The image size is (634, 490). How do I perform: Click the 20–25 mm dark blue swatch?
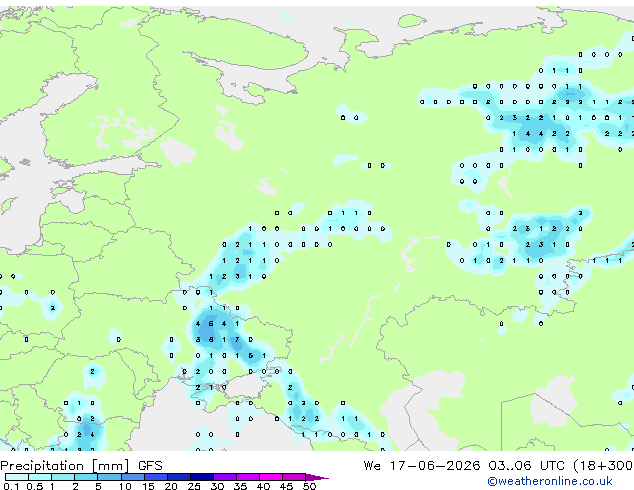pos(179,477)
